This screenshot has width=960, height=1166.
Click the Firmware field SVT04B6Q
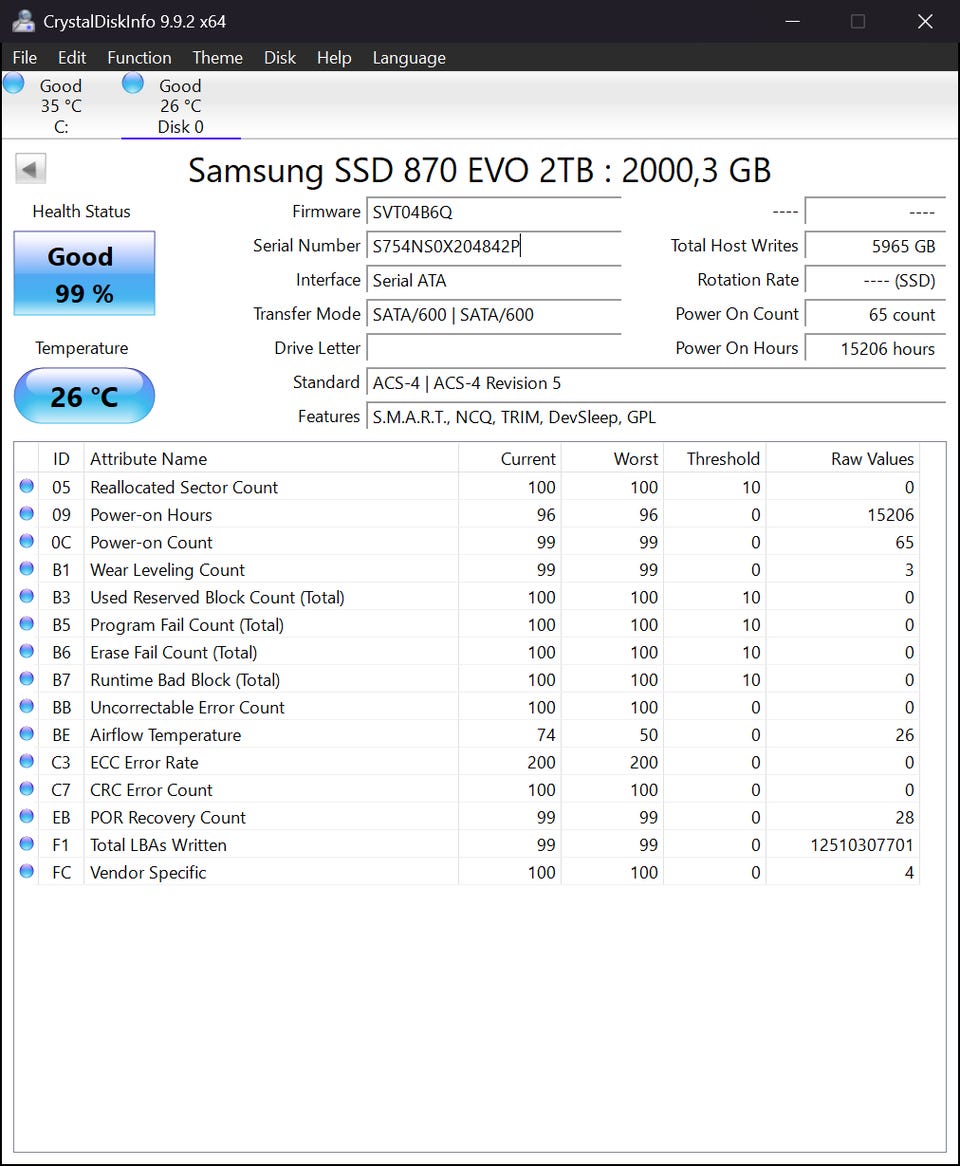494,212
